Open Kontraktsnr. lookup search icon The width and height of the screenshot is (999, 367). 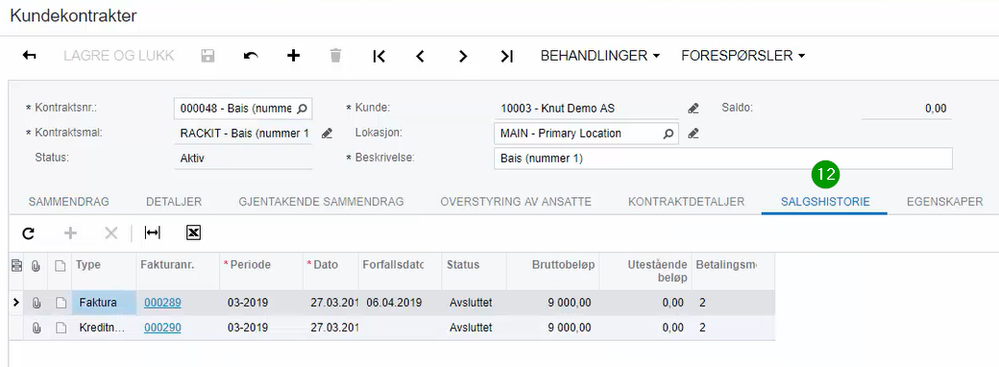302,108
